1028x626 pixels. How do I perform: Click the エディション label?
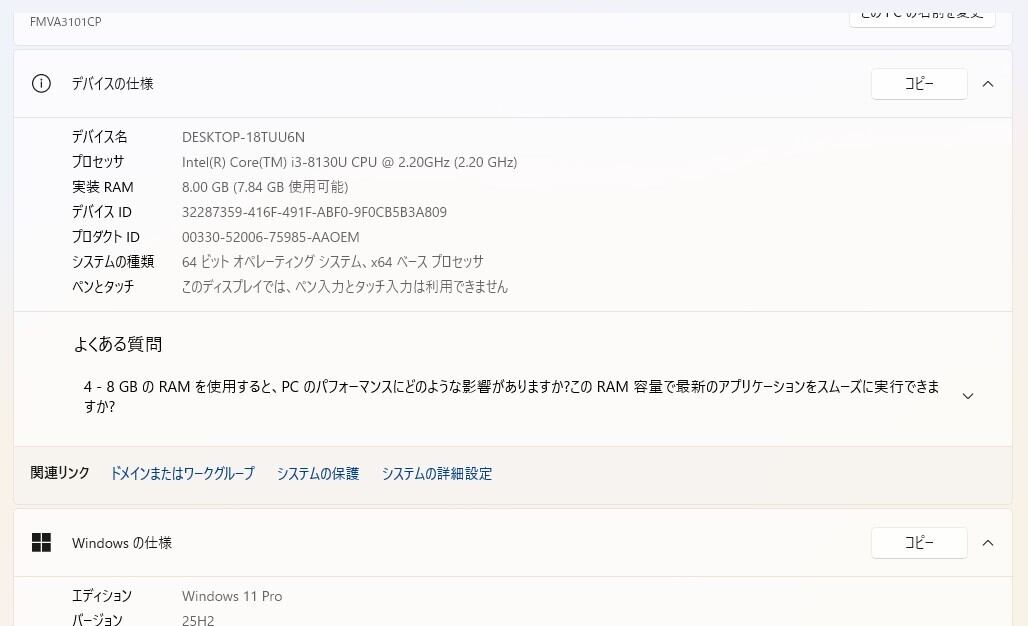102,596
